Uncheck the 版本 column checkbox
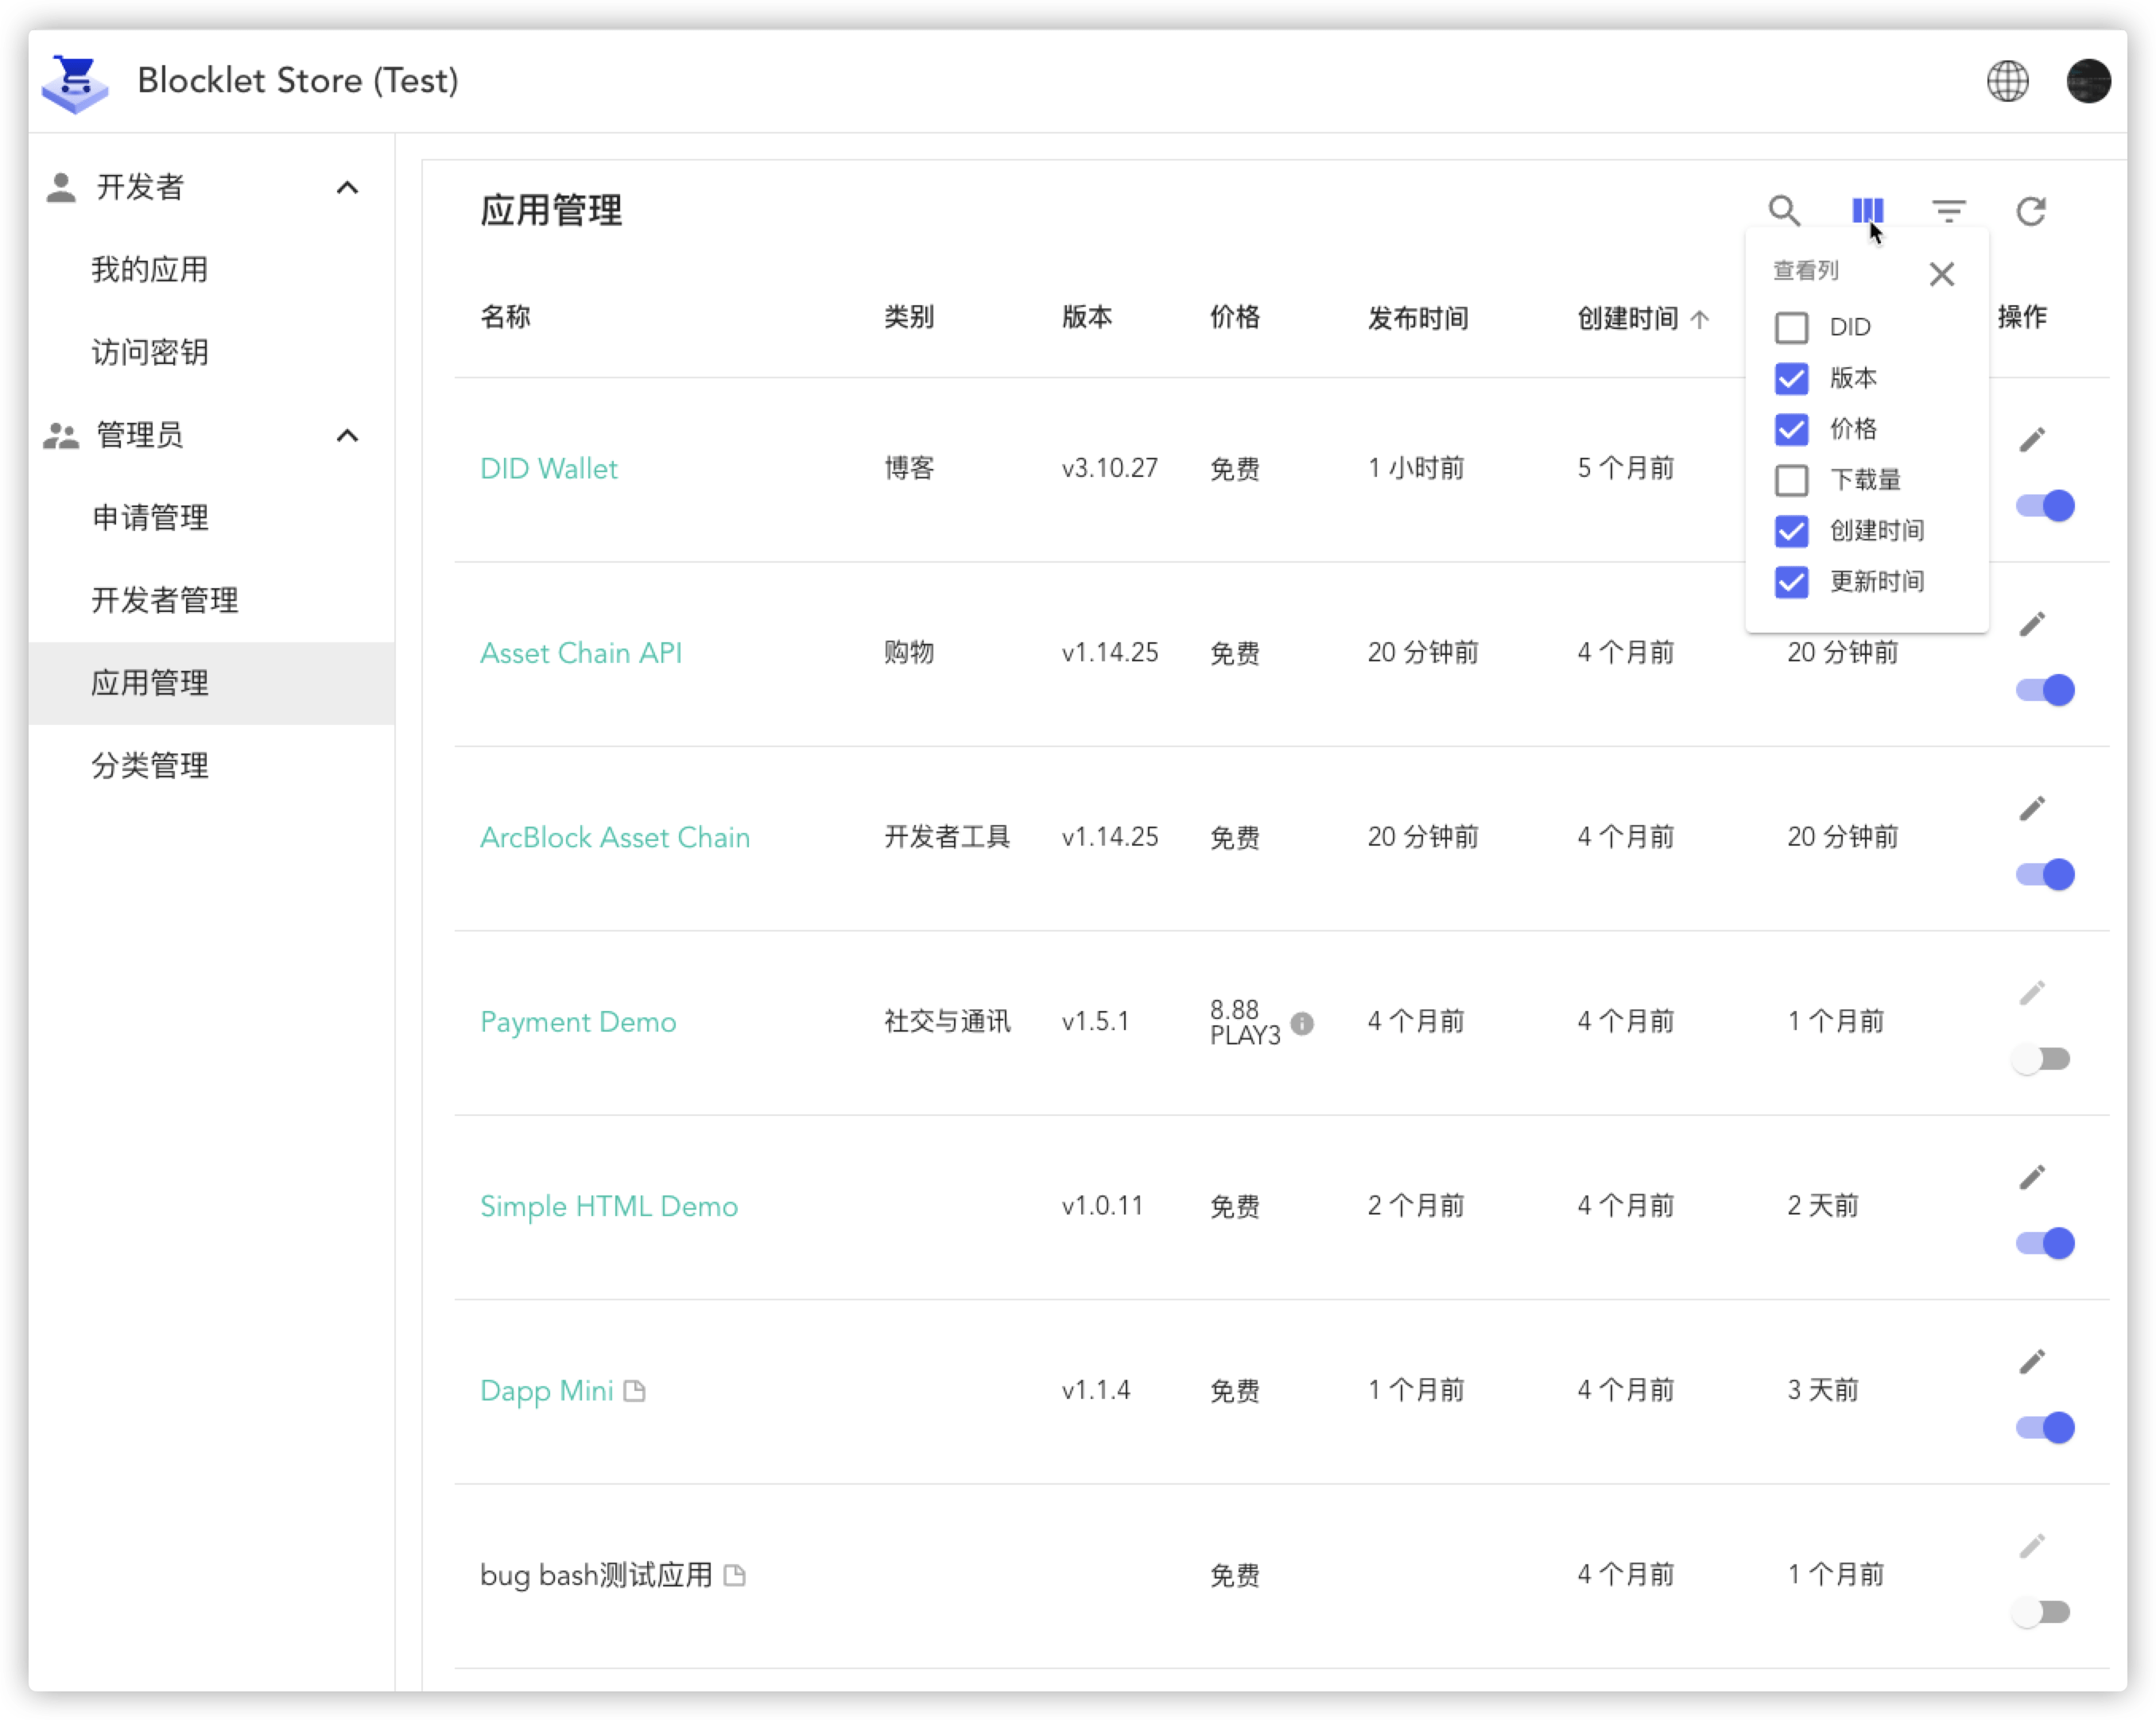This screenshot has height=1720, width=2156. click(1791, 379)
